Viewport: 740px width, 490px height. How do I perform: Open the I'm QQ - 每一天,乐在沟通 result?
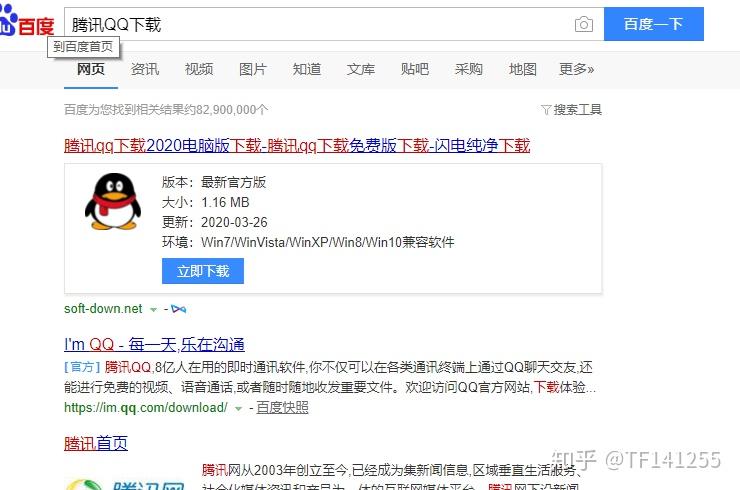pos(154,345)
